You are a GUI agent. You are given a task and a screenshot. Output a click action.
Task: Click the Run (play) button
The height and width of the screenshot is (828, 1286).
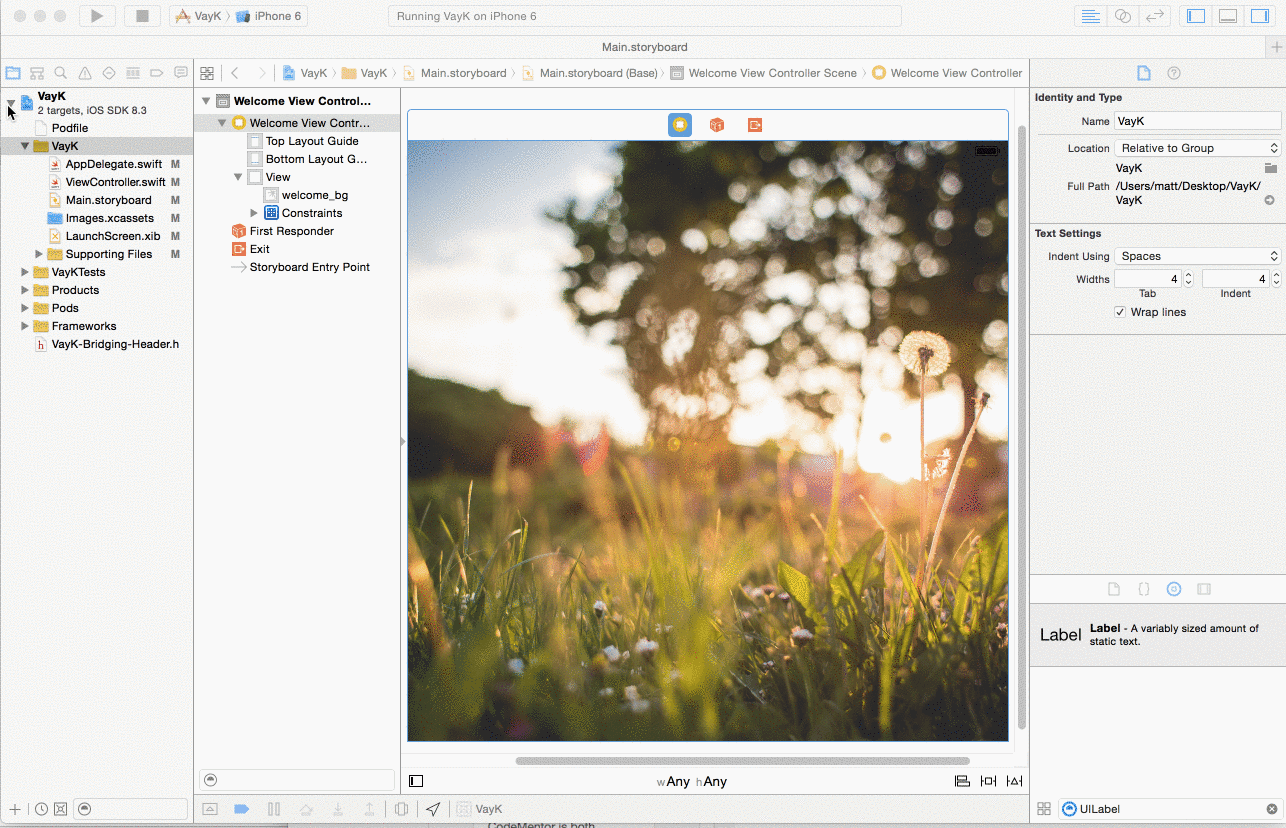[97, 16]
